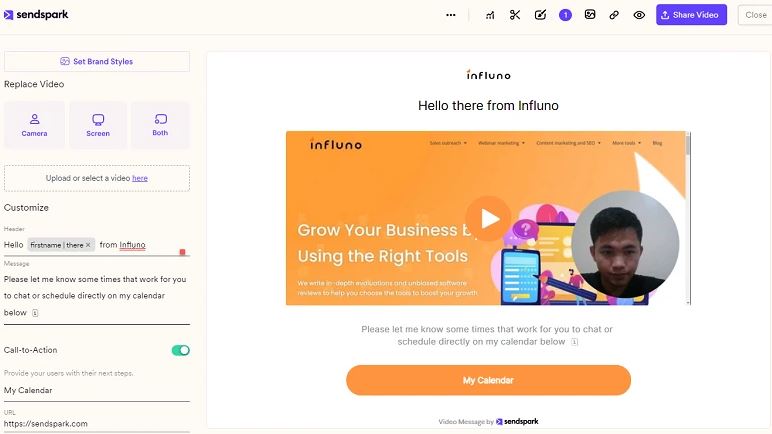Click the Share Video button
This screenshot has width=772, height=434.
tap(691, 15)
